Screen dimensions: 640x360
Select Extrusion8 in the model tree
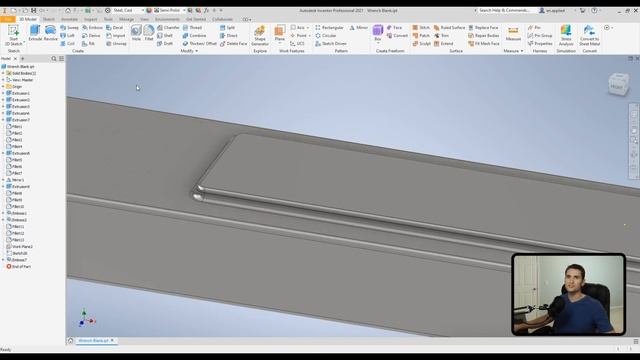click(x=18, y=153)
